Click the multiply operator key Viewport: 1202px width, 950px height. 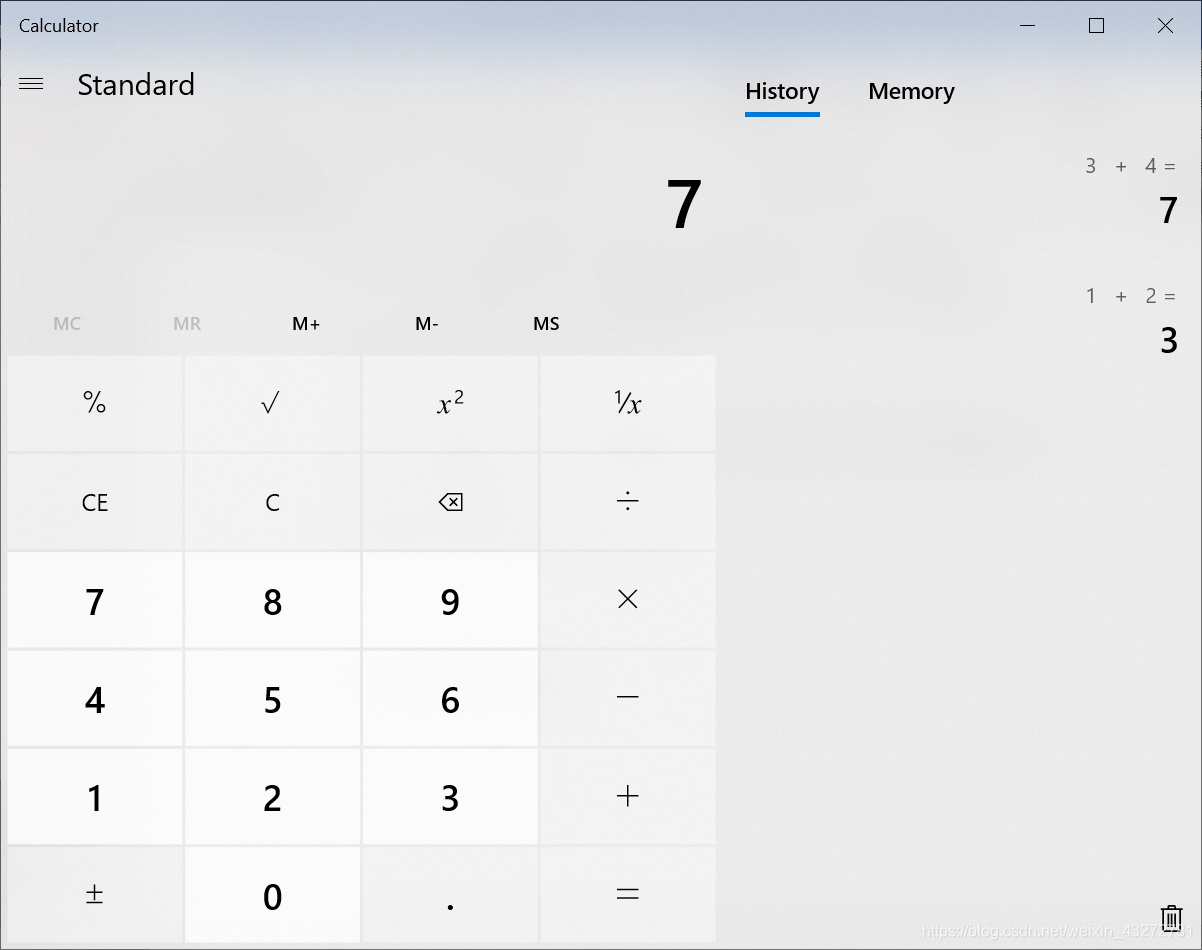[628, 599]
